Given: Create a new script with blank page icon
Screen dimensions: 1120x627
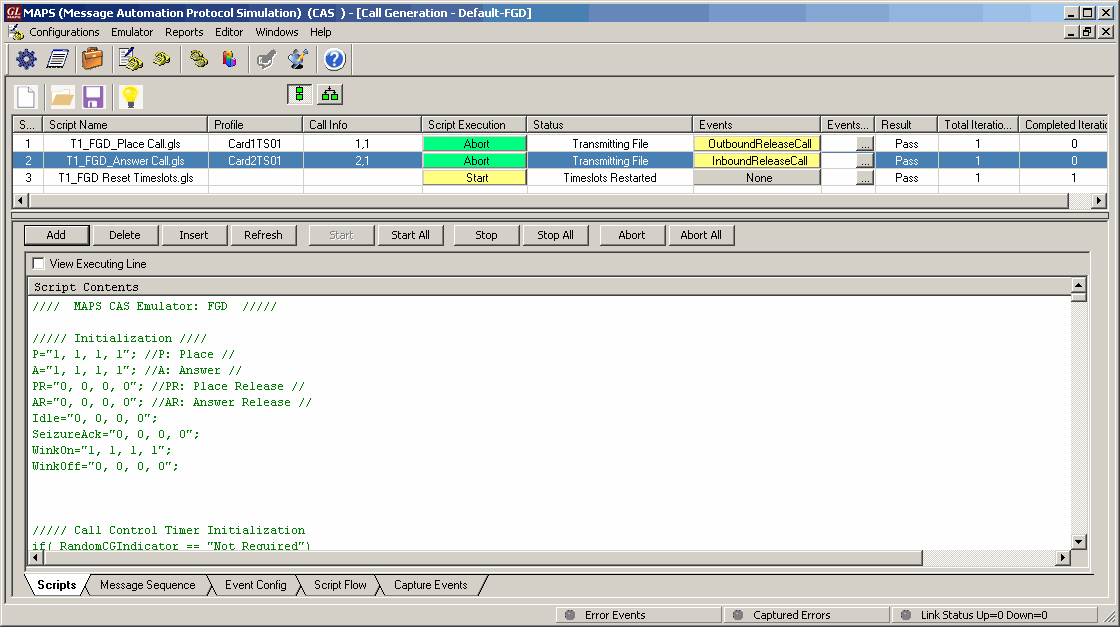Looking at the screenshot, I should (x=26, y=96).
